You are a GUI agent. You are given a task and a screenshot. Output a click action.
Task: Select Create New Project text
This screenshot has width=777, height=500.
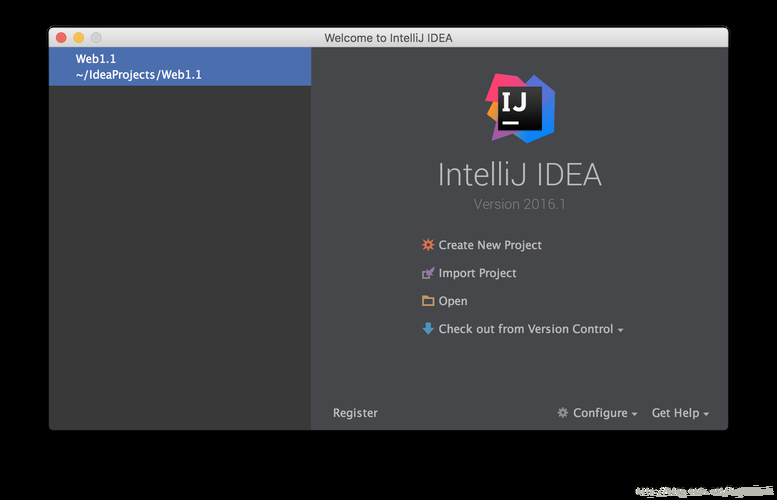[490, 245]
